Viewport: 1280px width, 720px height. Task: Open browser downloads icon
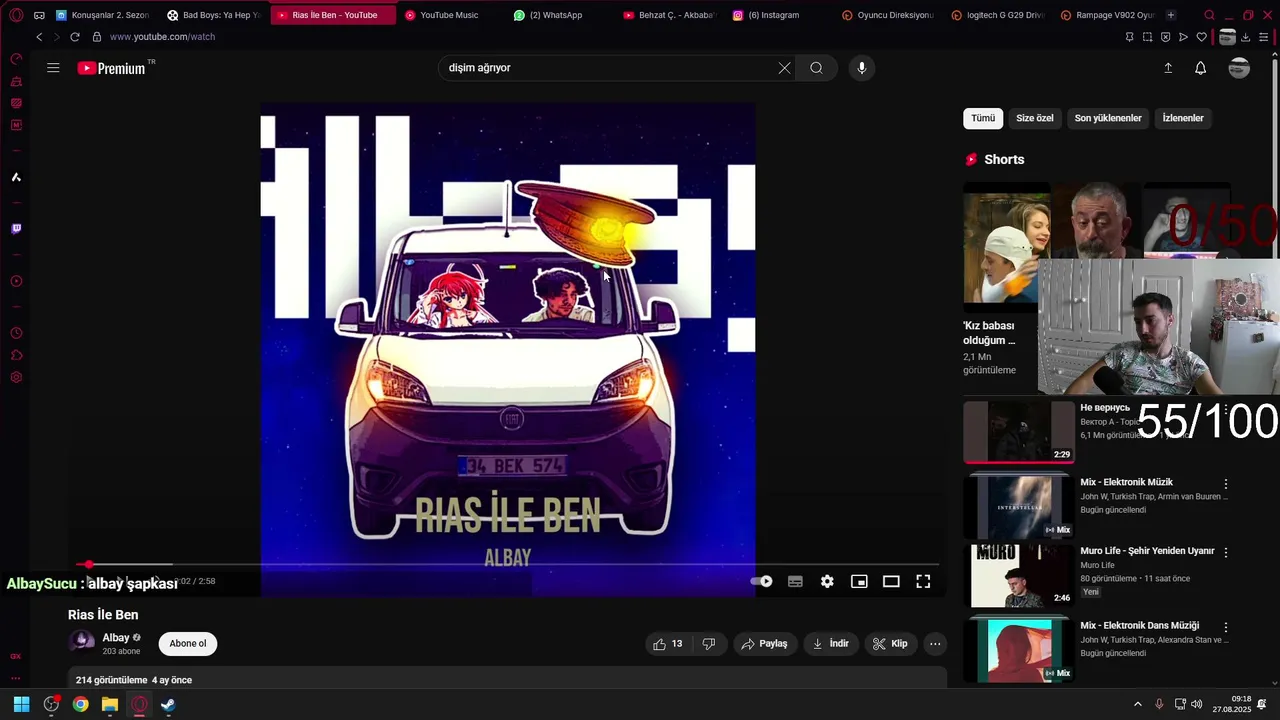1245,37
